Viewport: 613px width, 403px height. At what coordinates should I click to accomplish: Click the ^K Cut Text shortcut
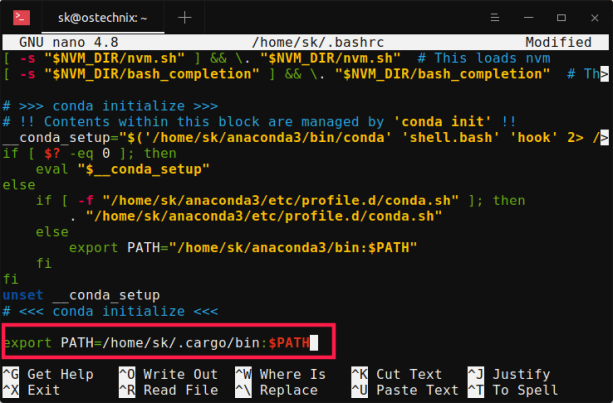(396, 374)
